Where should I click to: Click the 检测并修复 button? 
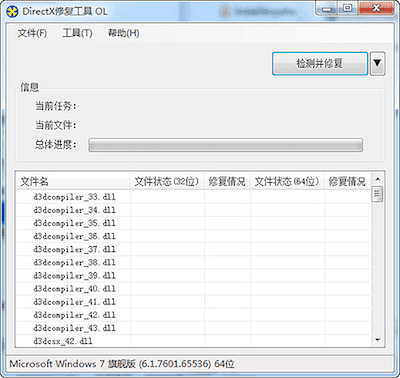(320, 63)
